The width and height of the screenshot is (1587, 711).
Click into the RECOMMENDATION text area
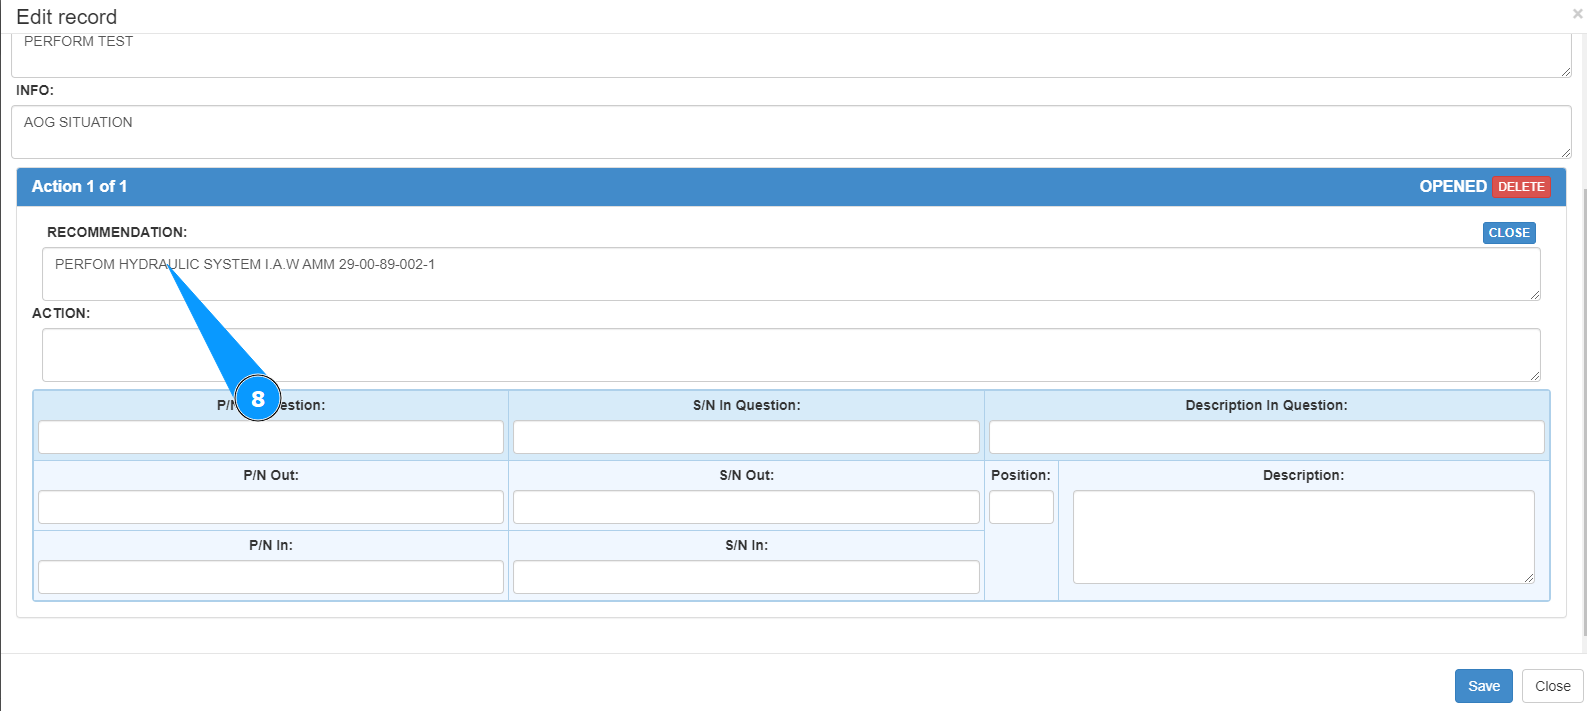tap(791, 274)
